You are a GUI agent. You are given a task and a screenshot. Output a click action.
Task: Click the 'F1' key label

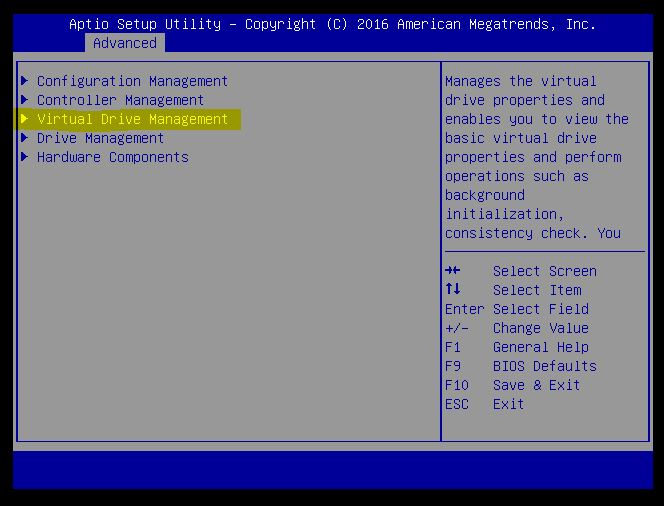pos(453,347)
